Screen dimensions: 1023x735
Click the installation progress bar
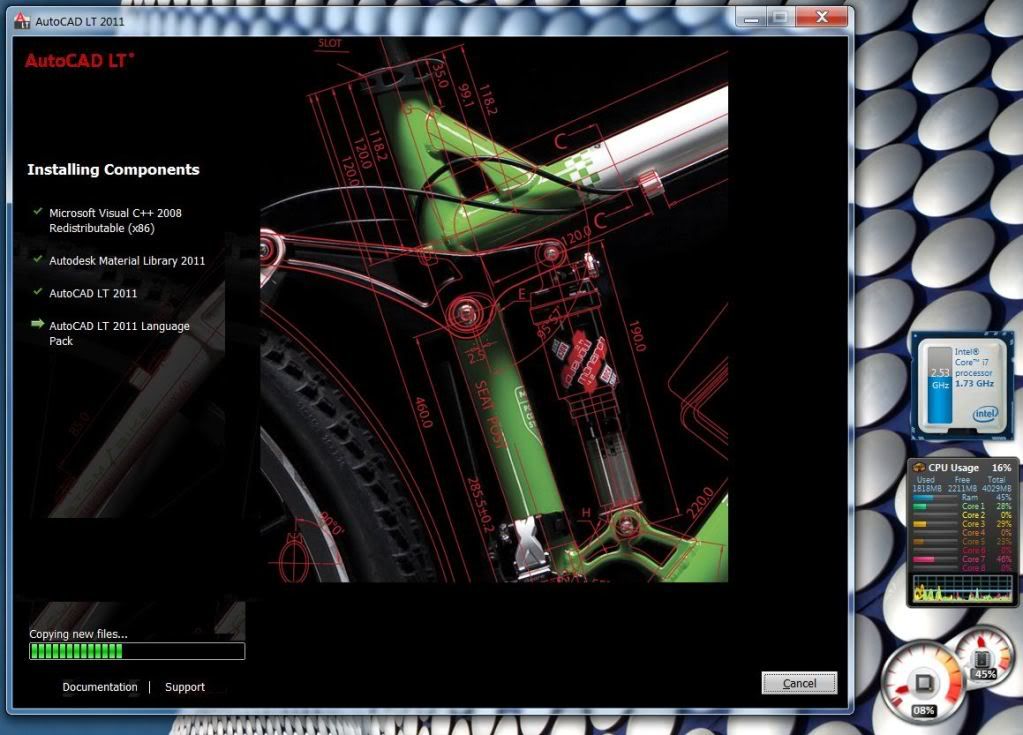[137, 651]
